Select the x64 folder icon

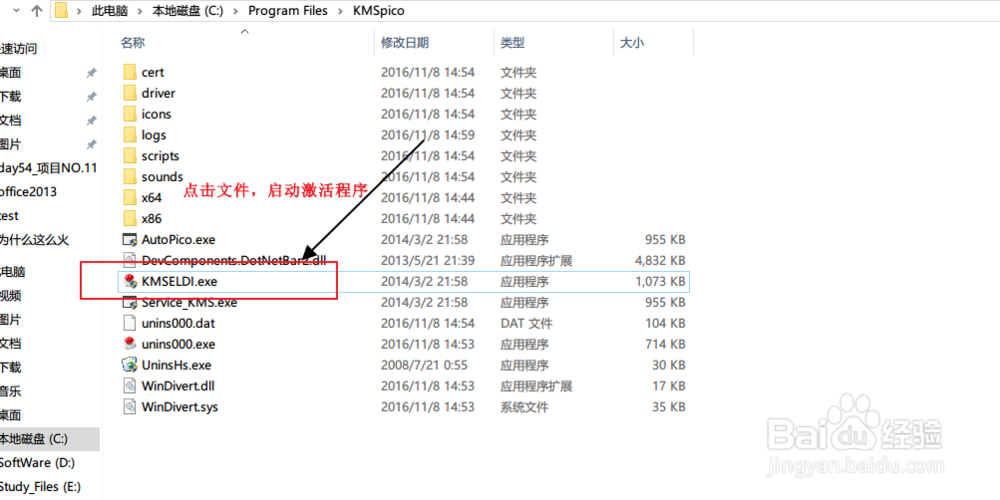pyautogui.click(x=130, y=198)
